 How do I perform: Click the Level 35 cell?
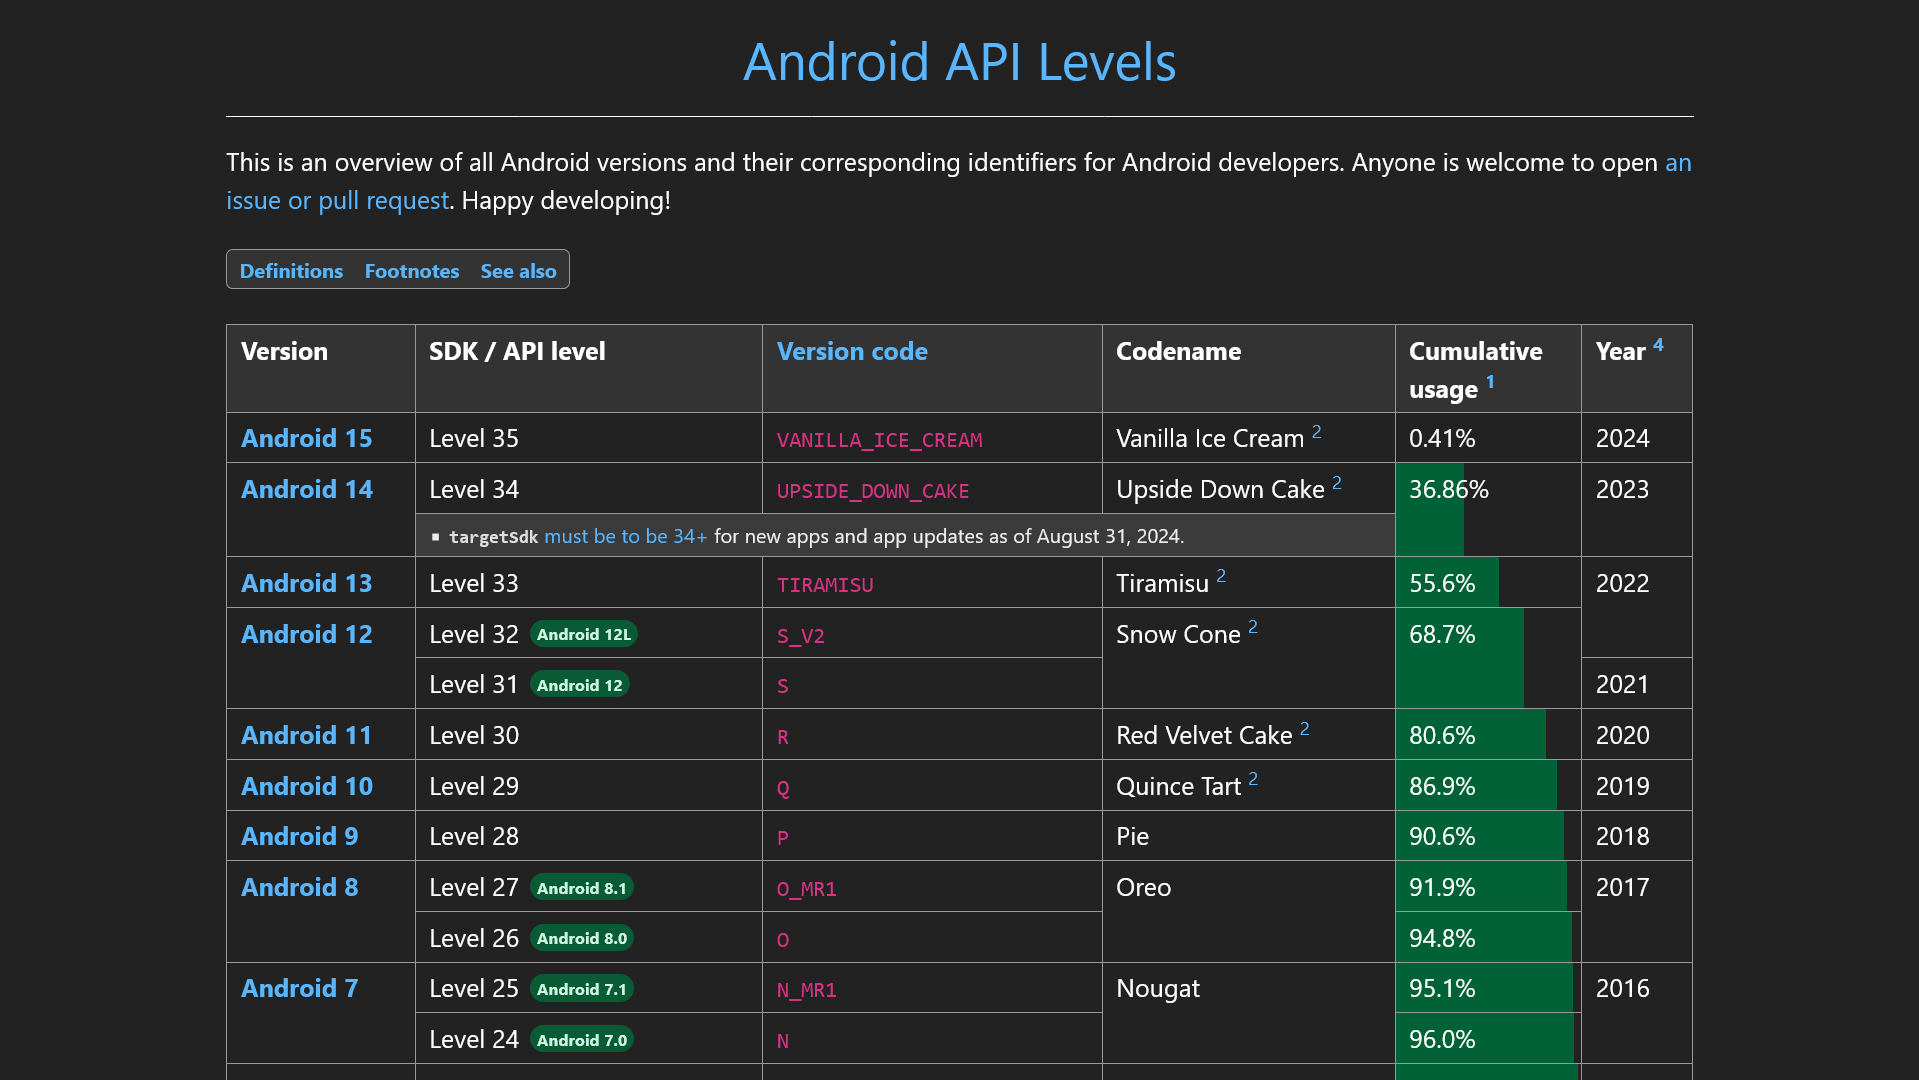pos(589,438)
